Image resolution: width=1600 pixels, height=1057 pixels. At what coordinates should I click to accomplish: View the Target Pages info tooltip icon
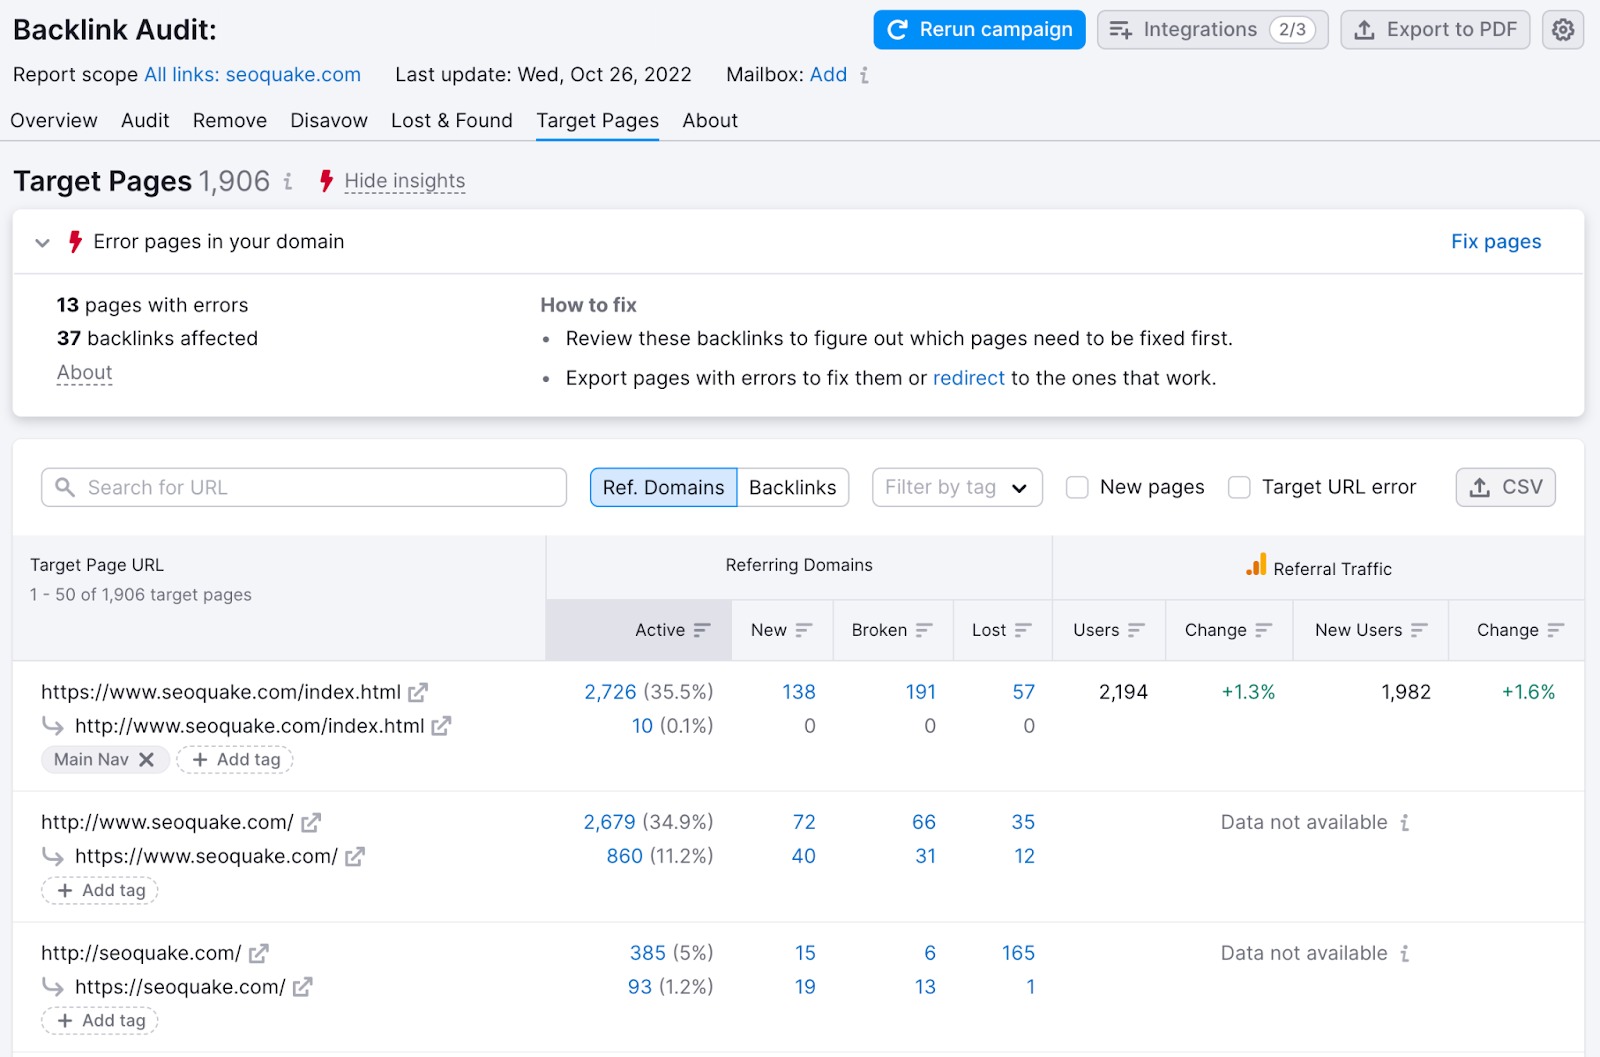point(289,182)
